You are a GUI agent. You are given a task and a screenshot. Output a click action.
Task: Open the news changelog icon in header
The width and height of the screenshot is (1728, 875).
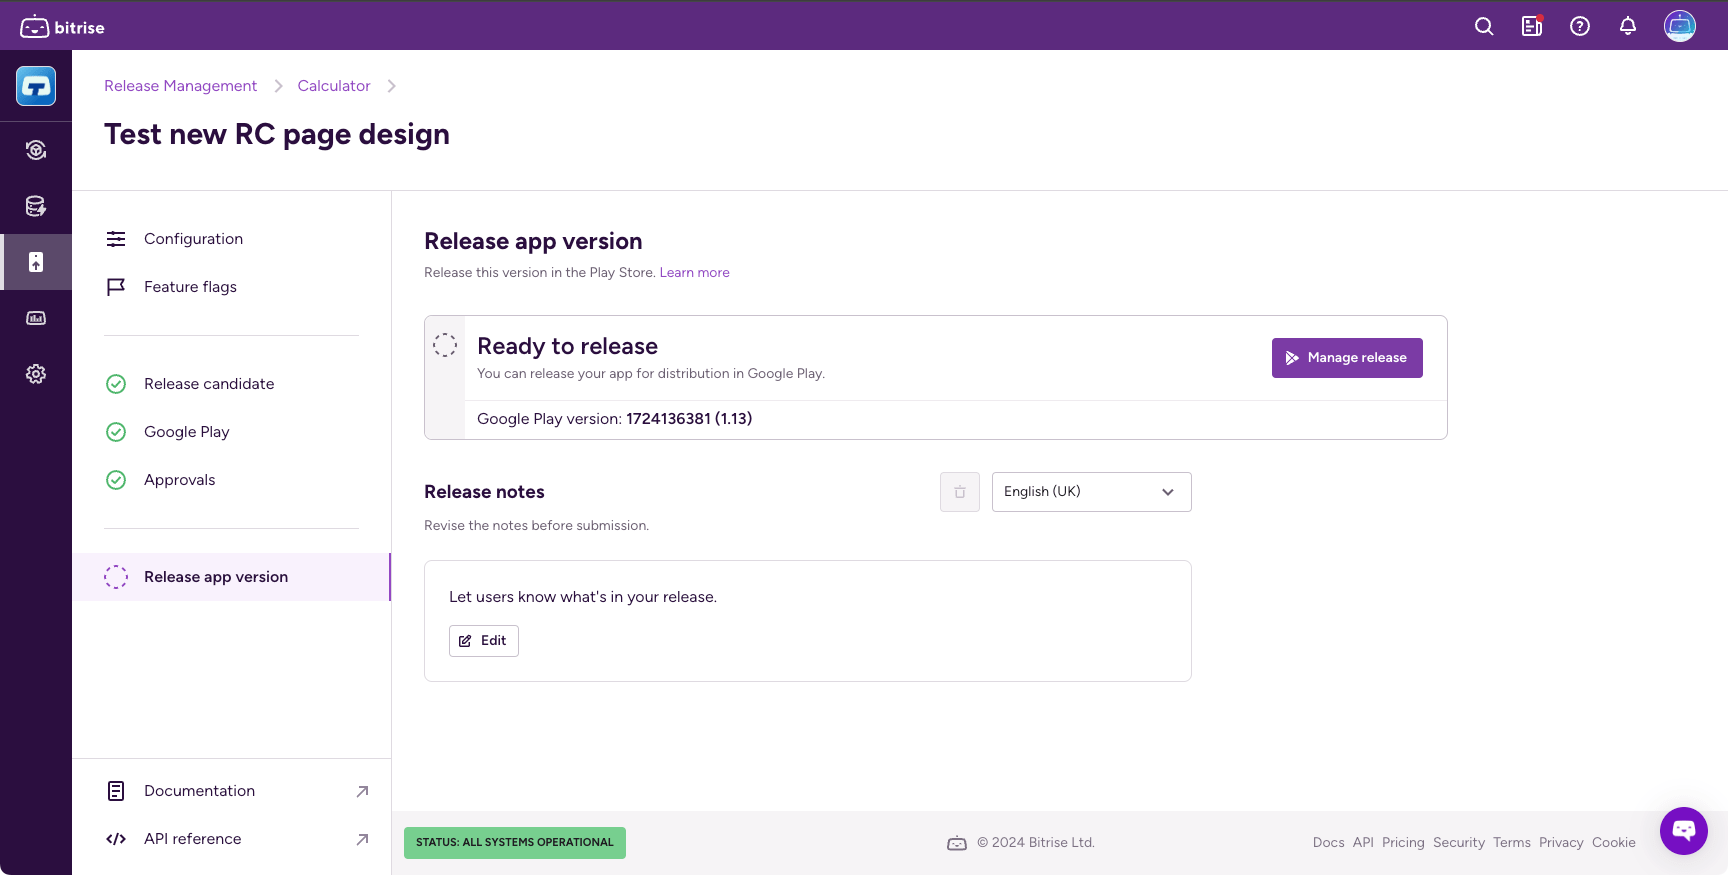pos(1532,27)
